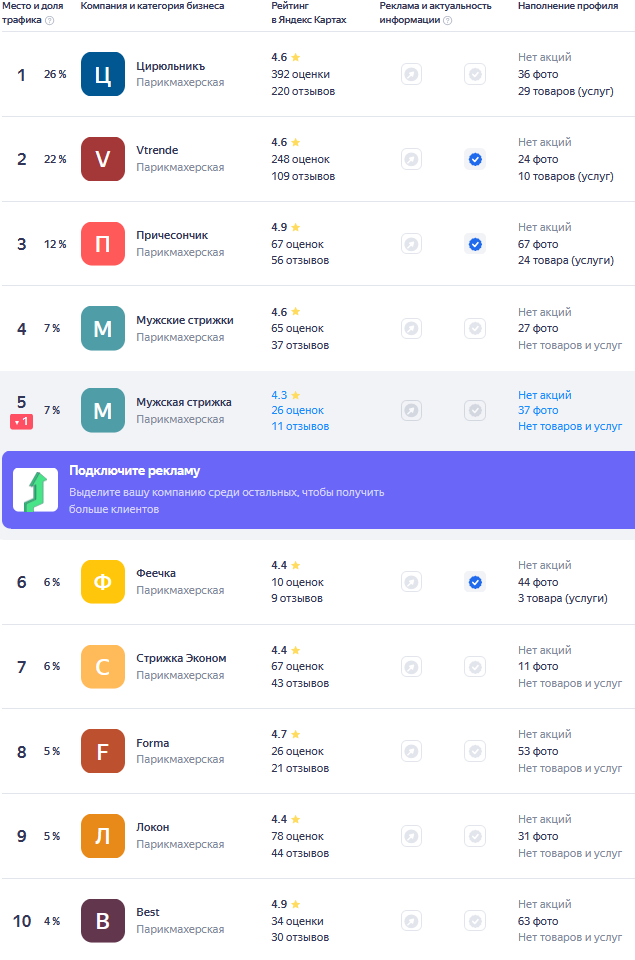Click the advertising icon in Forma row
Viewport: 635px width, 960px height.
click(411, 751)
